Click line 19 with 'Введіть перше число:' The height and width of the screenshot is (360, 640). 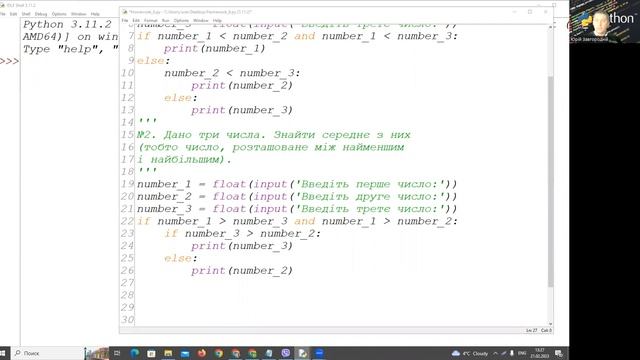[297, 184]
